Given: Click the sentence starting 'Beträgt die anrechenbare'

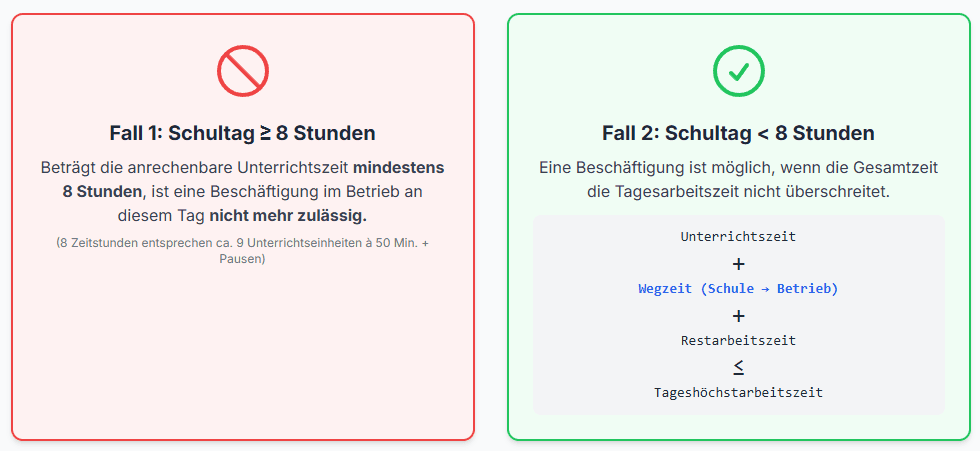Looking at the screenshot, I should (195, 167).
